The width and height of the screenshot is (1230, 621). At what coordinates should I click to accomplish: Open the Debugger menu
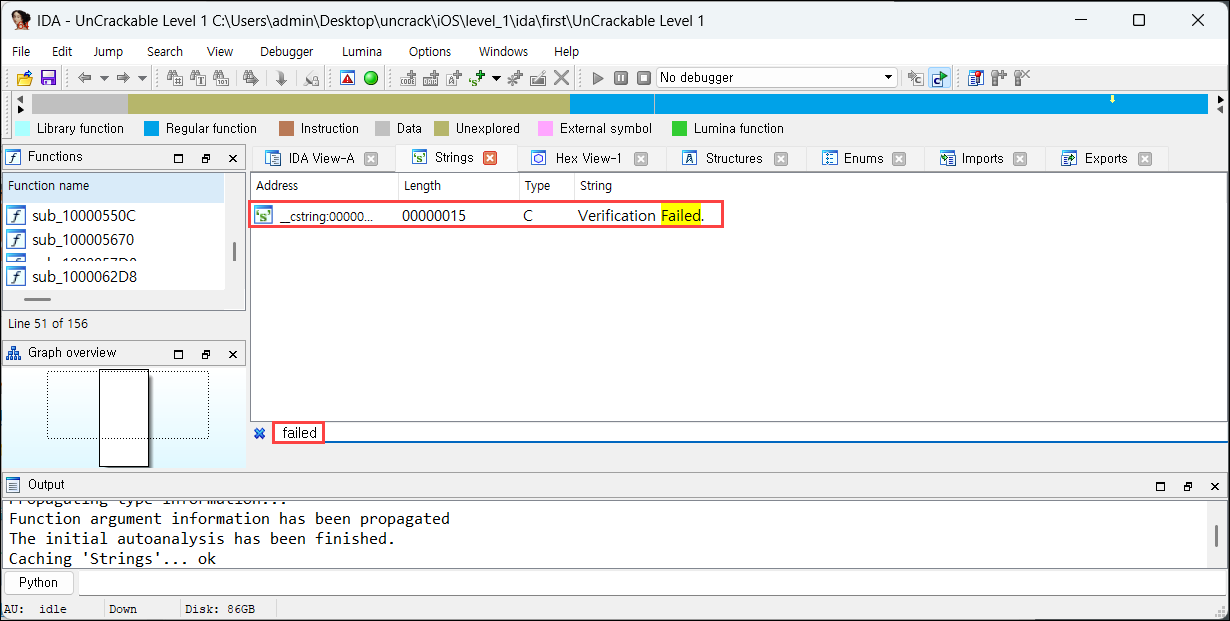[287, 51]
